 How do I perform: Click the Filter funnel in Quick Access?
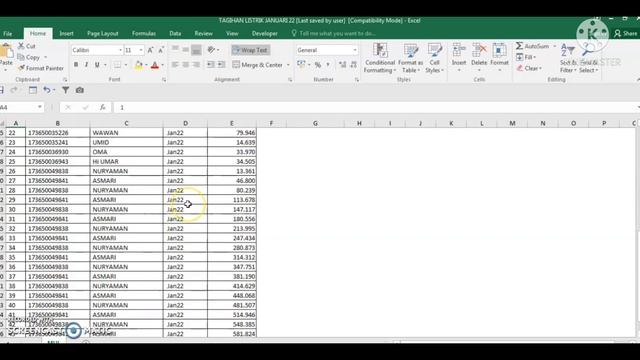click(x=65, y=90)
